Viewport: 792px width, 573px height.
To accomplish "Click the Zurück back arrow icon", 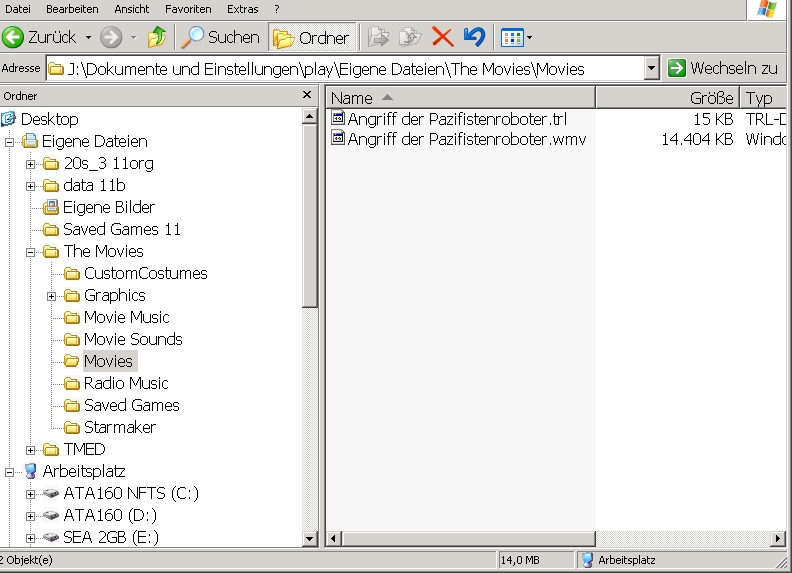I will pyautogui.click(x=14, y=38).
